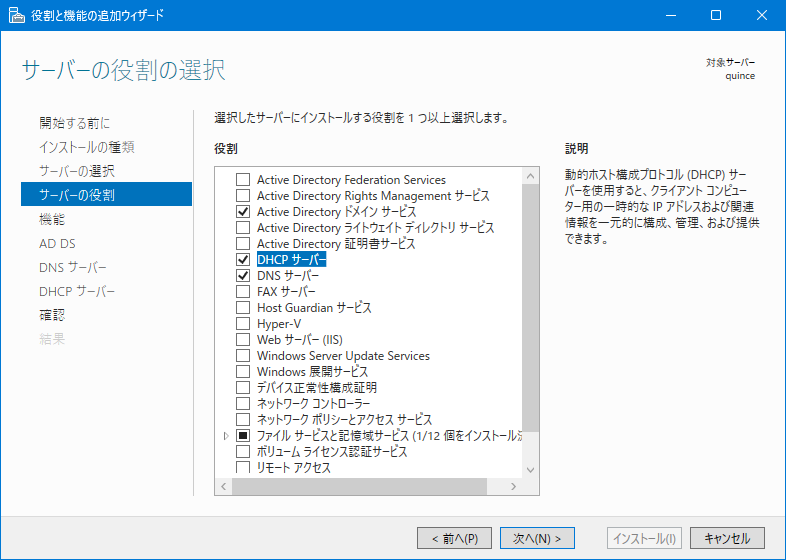
Task: Check ネットワーク コントローラー checkbox
Action: pyautogui.click(x=243, y=404)
